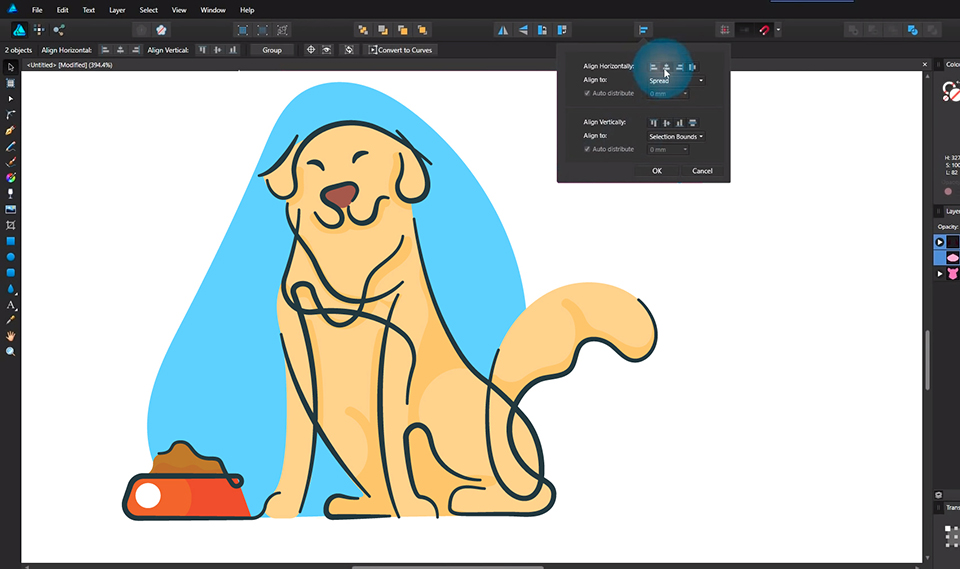
Task: Select the Node tool
Action: (10, 99)
